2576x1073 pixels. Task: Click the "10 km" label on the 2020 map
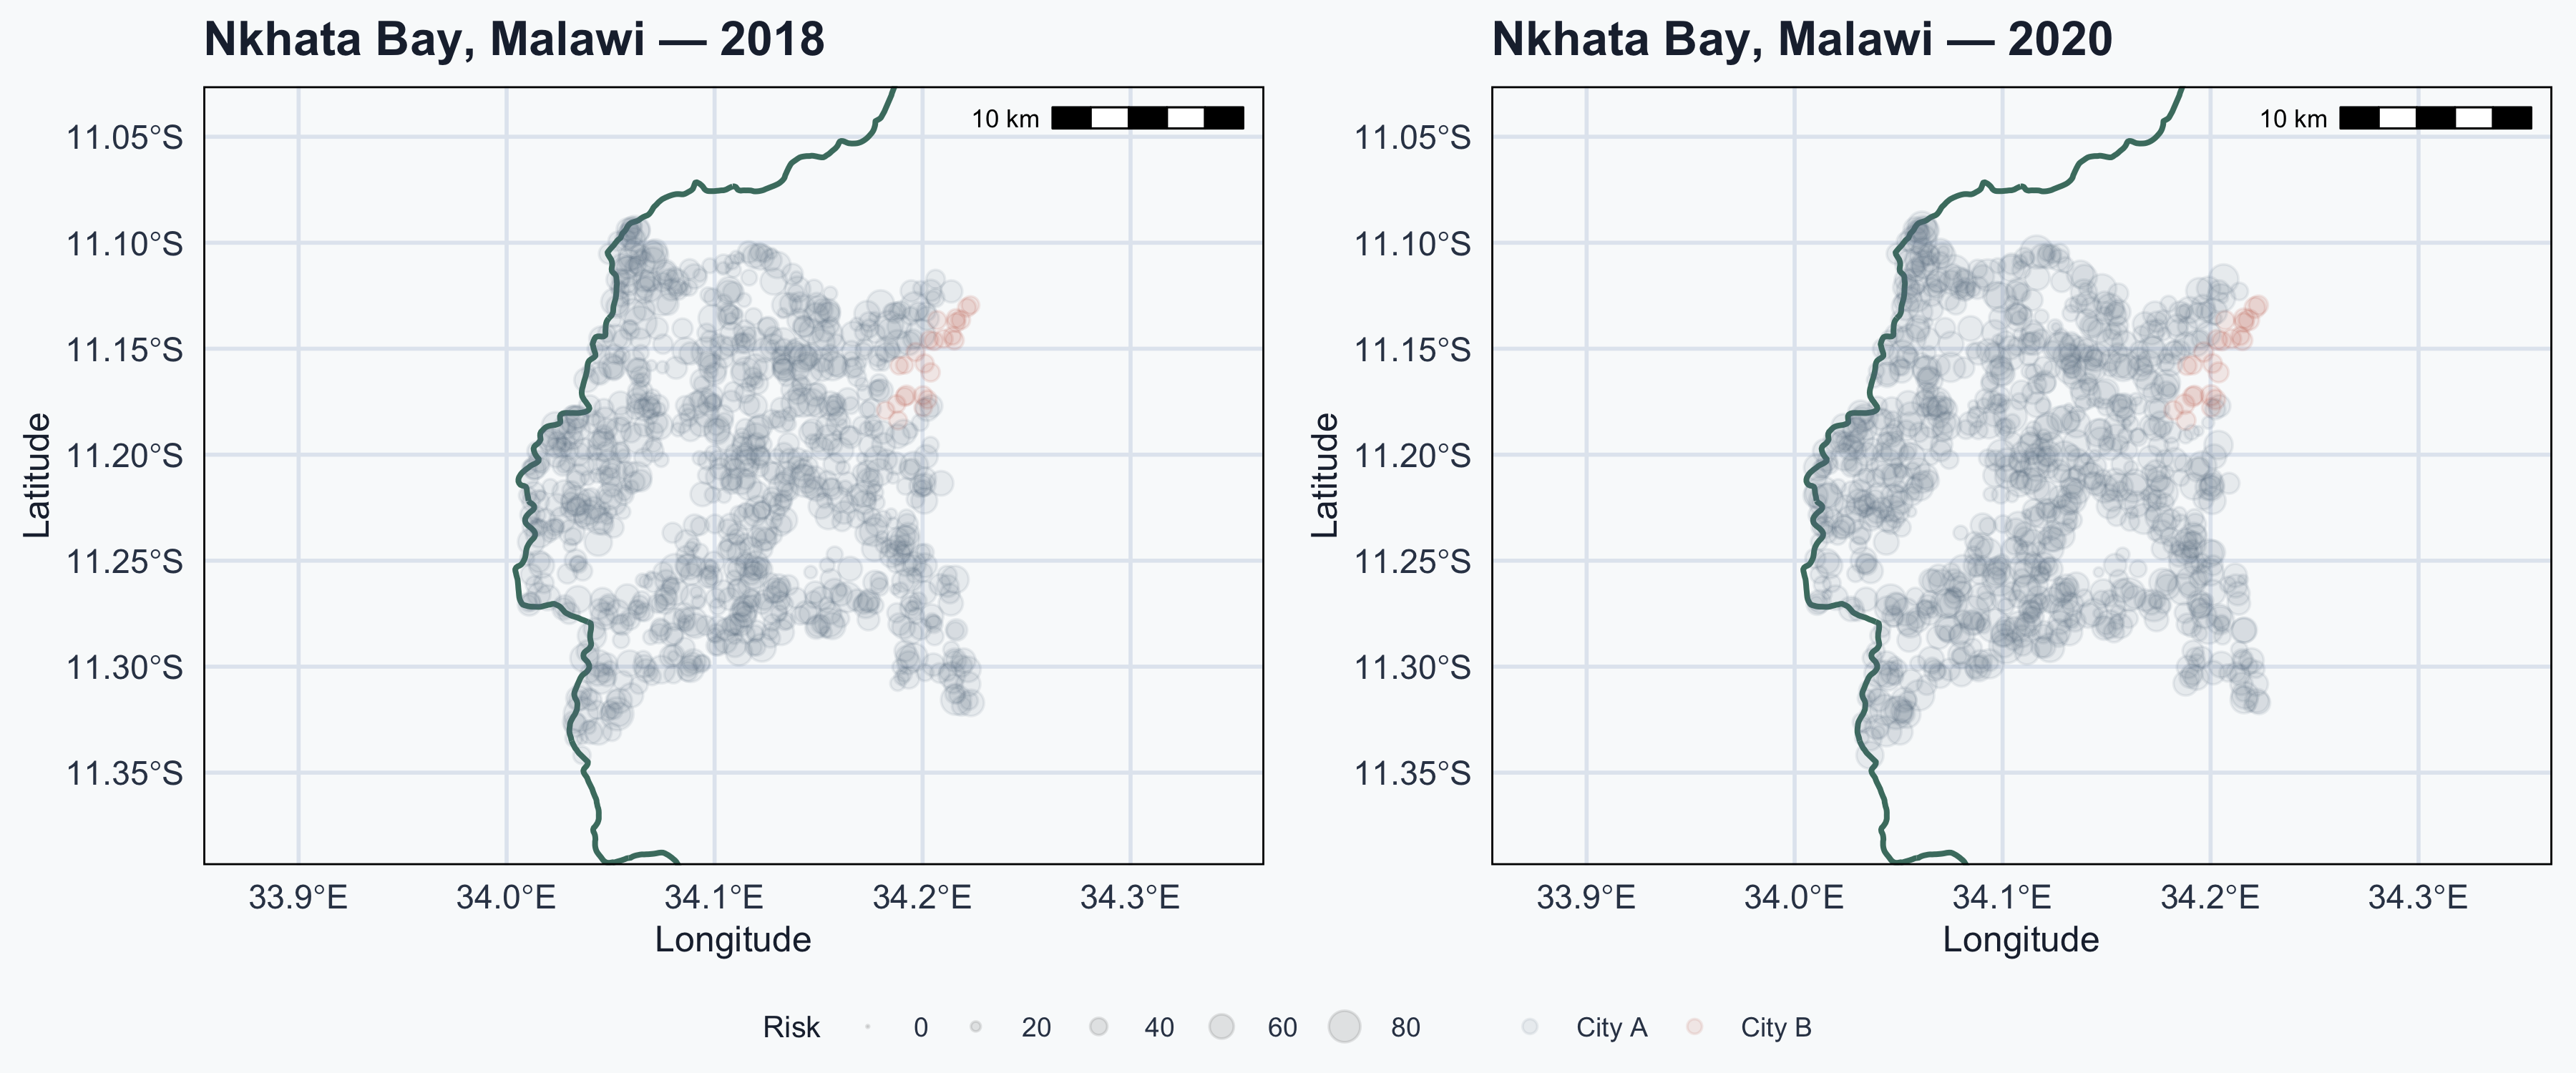click(x=2293, y=119)
